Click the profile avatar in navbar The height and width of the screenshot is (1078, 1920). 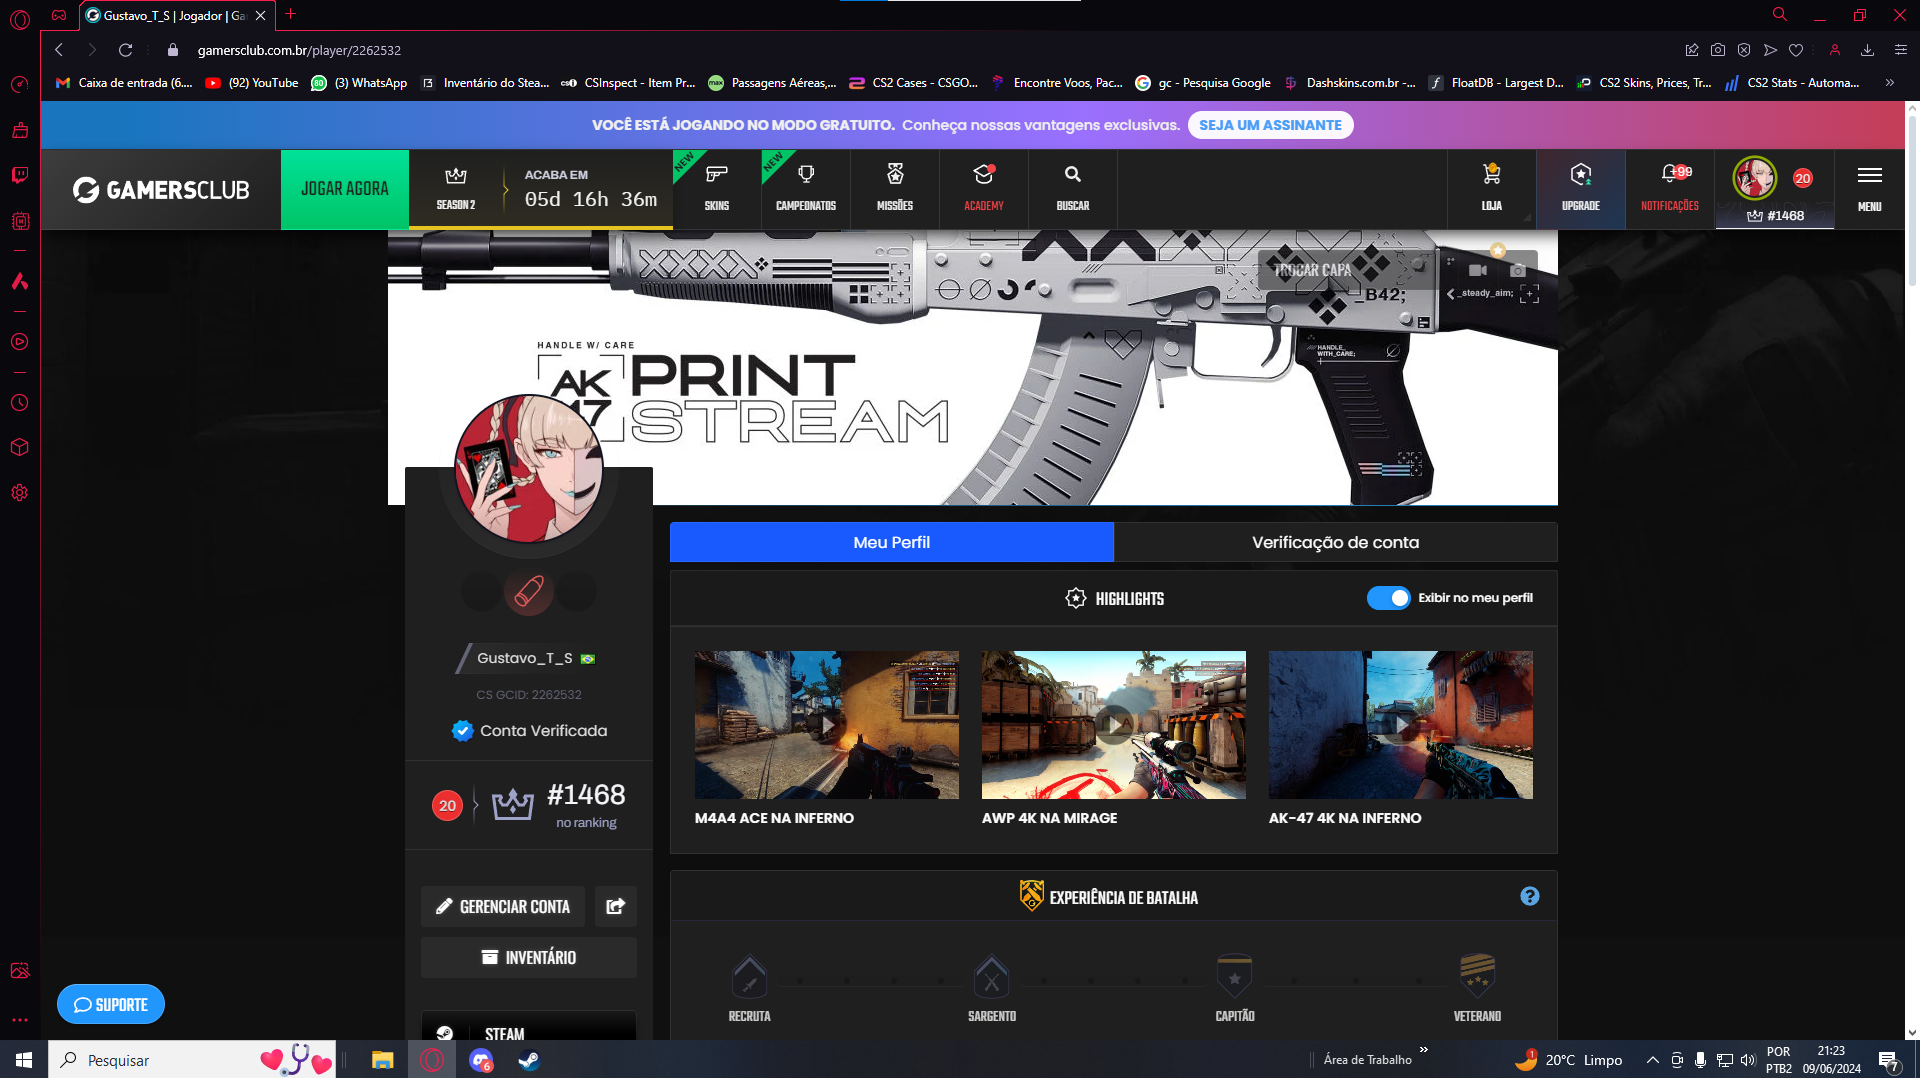click(x=1754, y=178)
